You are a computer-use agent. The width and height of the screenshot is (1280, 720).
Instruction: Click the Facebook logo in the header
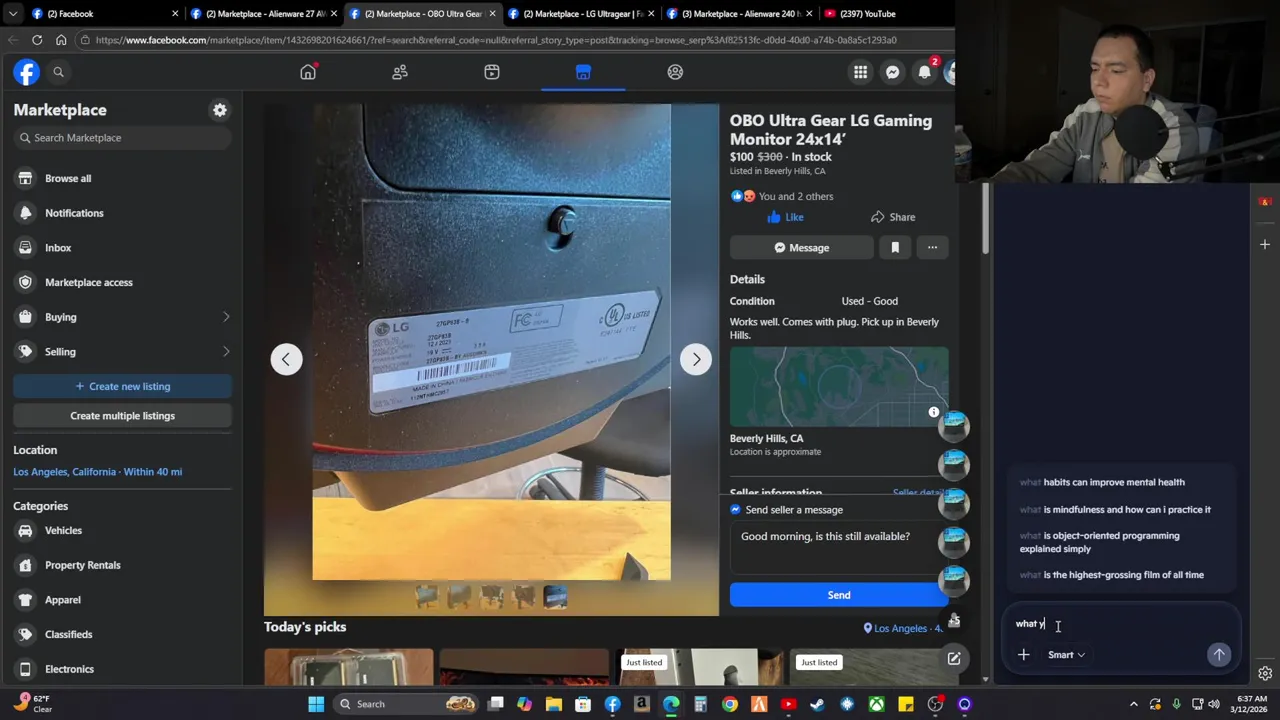[x=26, y=72]
